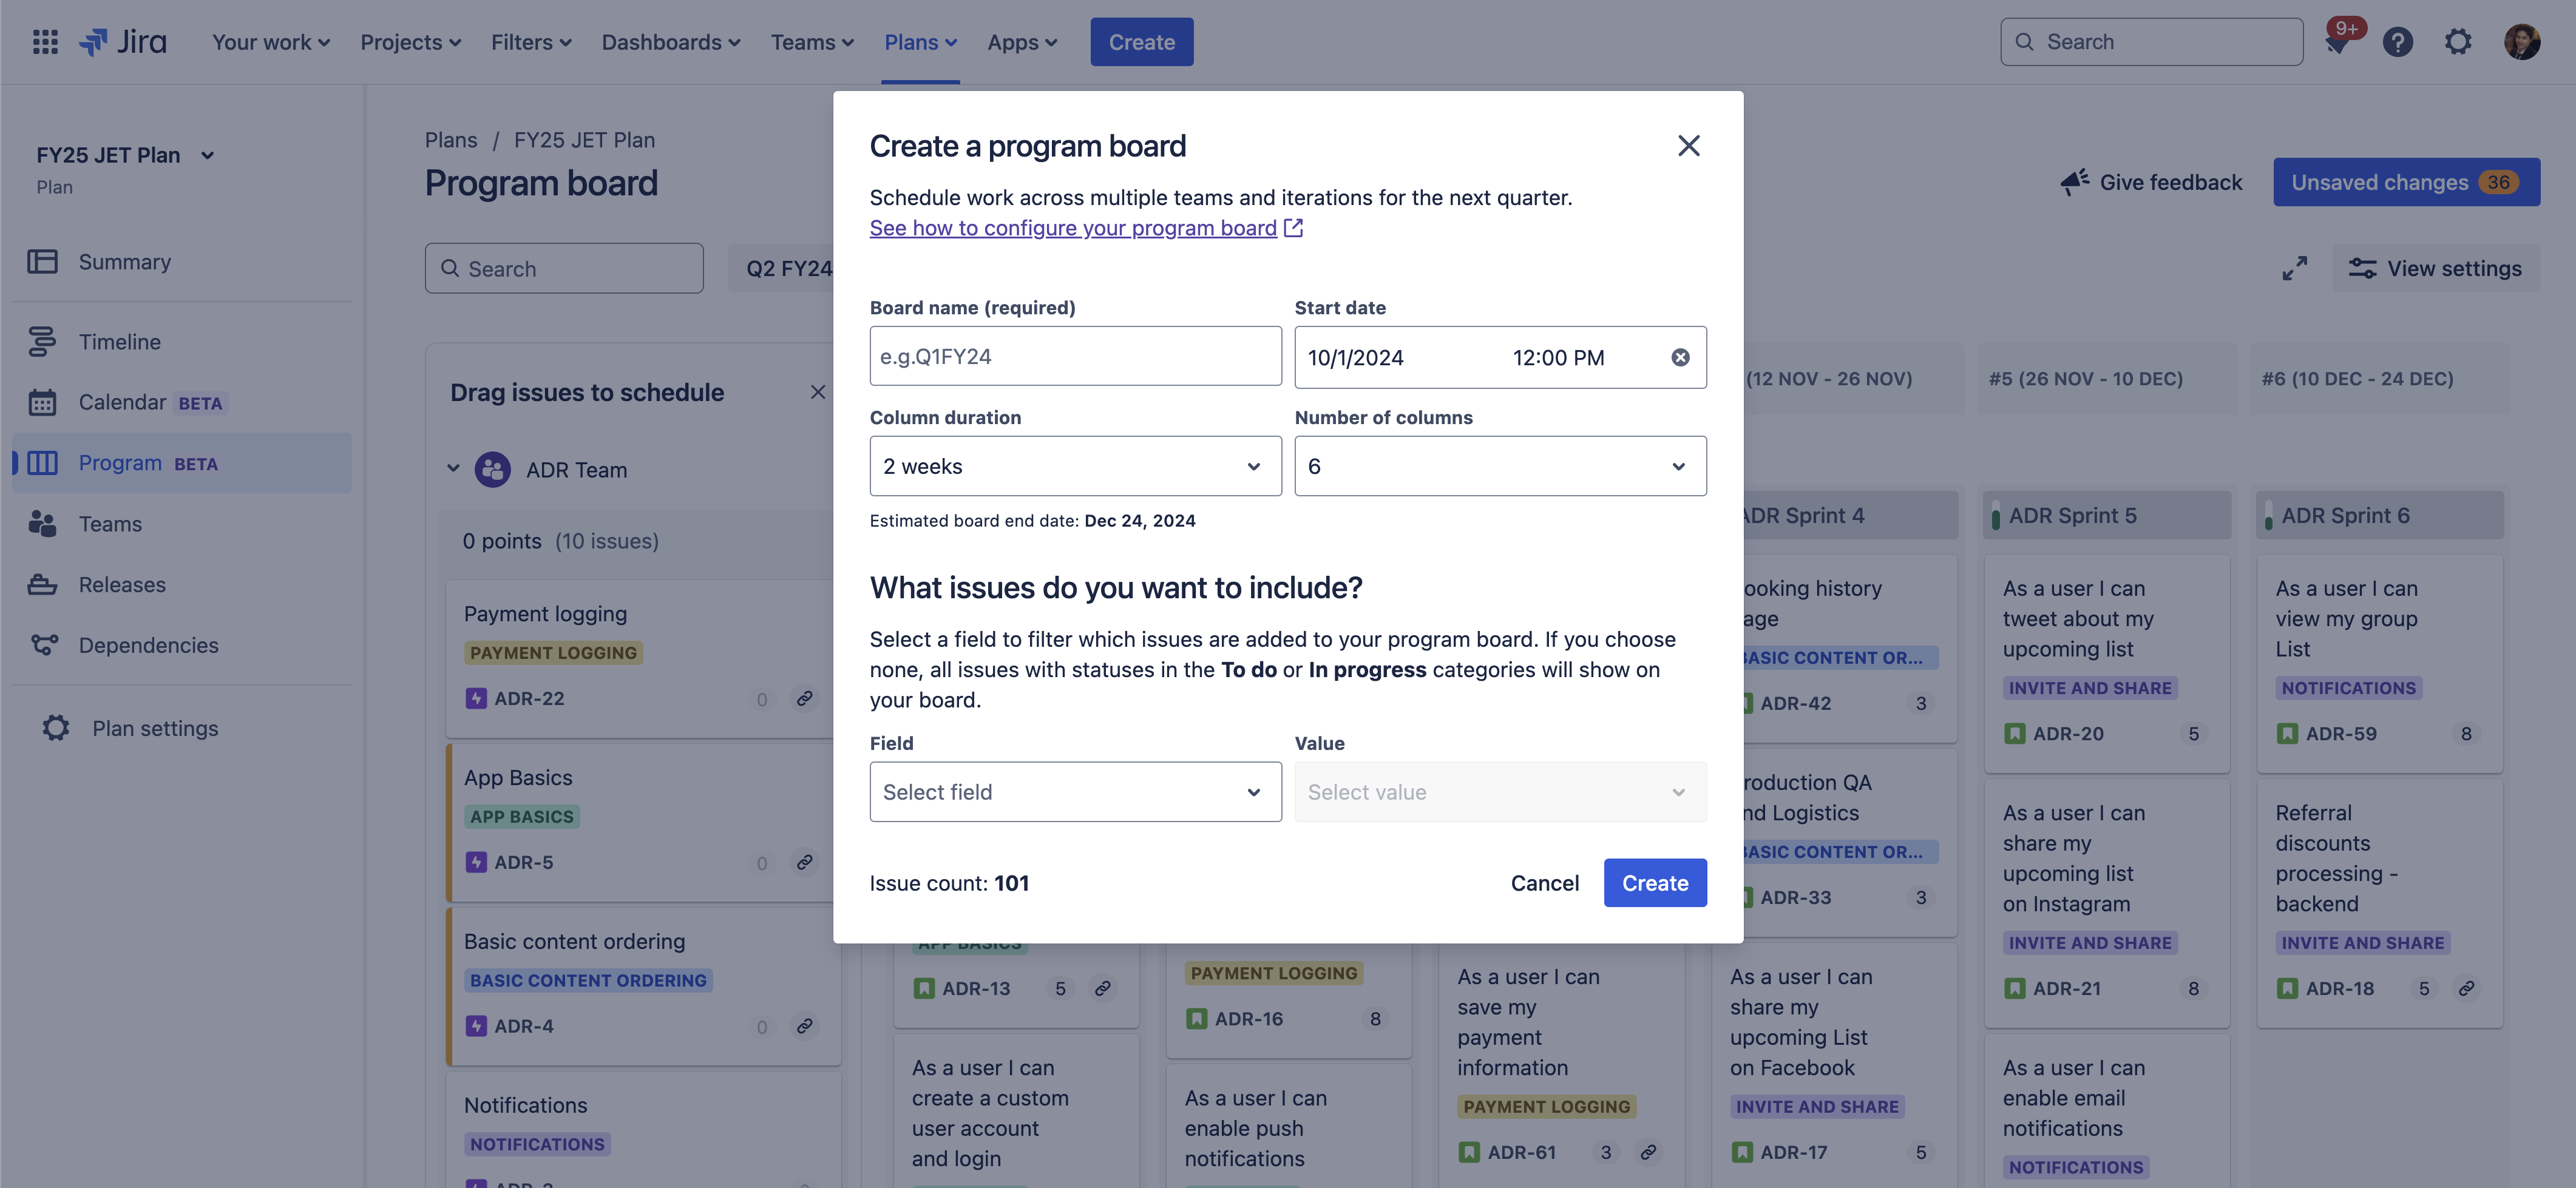Expand the FY25 JET Plan switcher chevron
The image size is (2576, 1188).
coord(207,155)
